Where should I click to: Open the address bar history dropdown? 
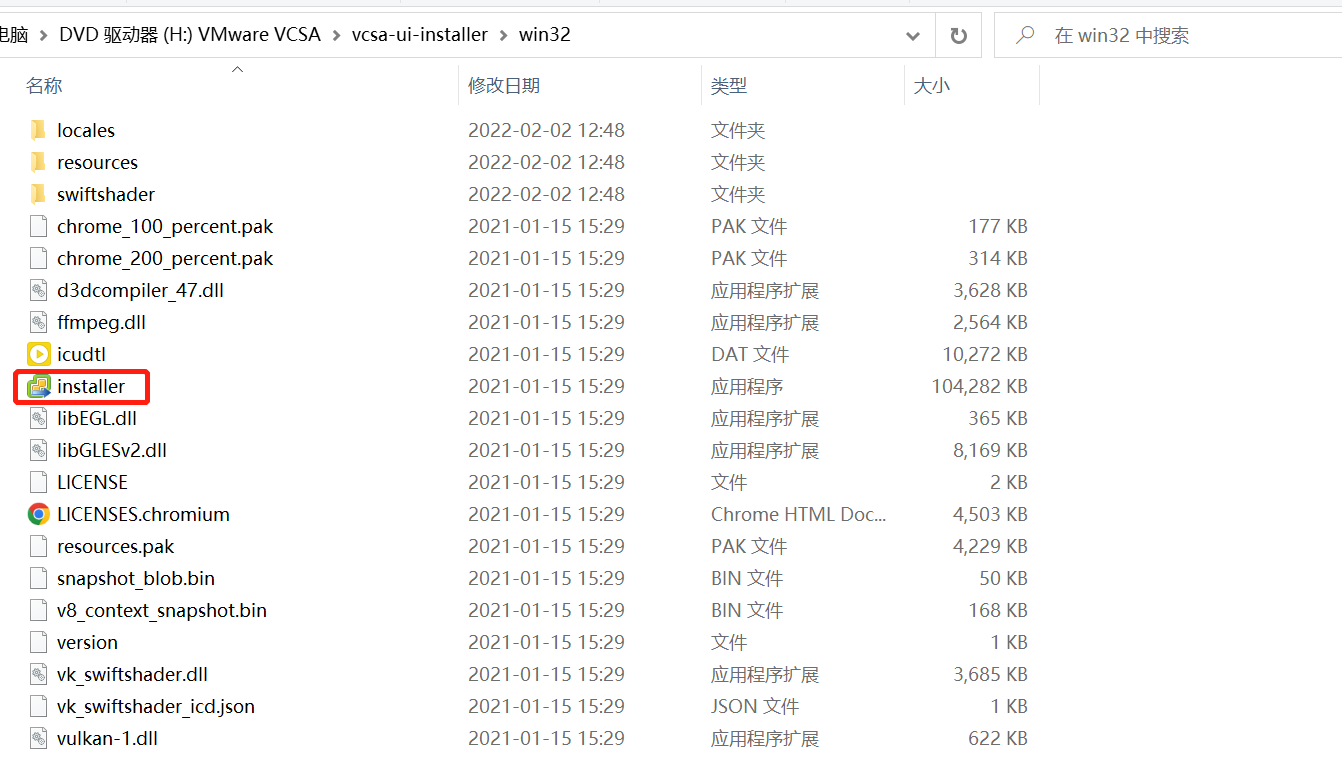[x=912, y=35]
